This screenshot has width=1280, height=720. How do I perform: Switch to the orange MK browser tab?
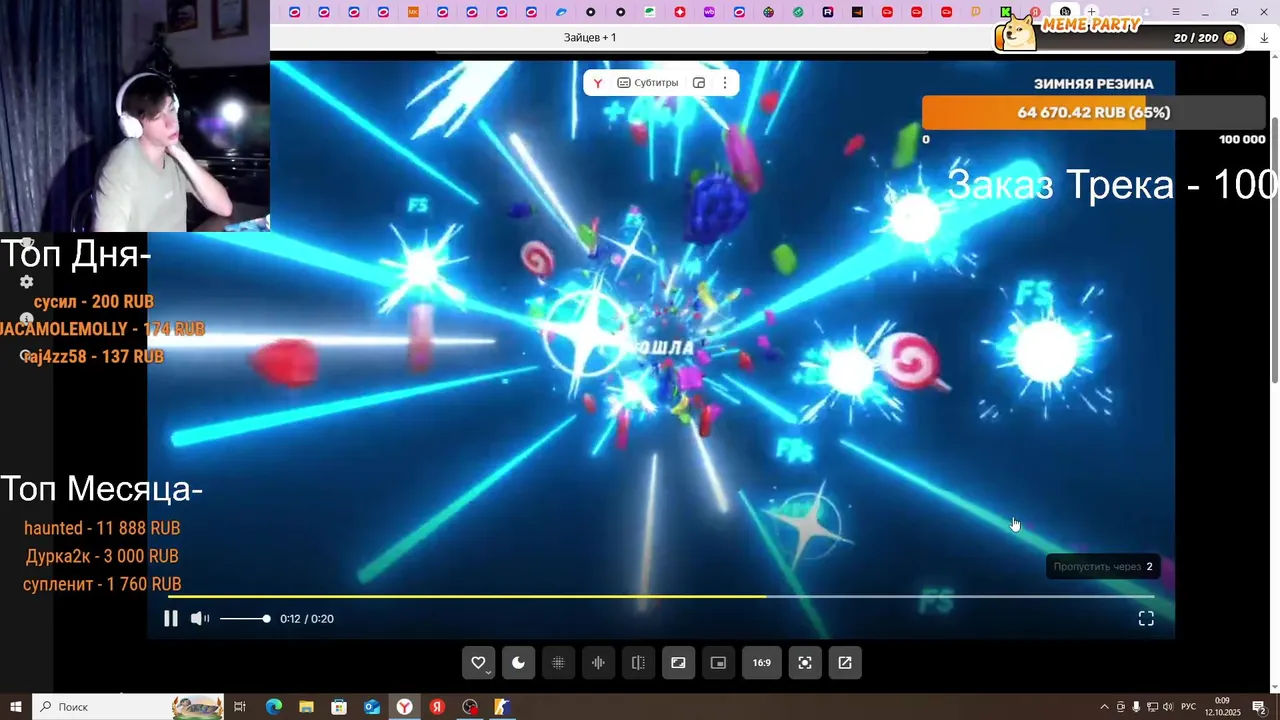tap(413, 12)
